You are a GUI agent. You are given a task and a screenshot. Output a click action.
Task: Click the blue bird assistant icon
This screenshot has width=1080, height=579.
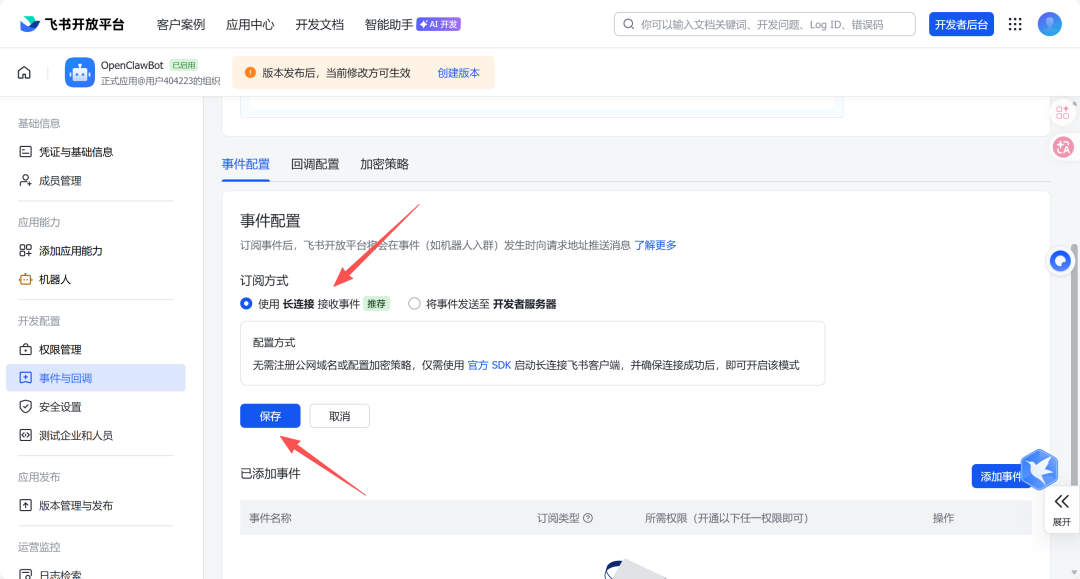(x=1039, y=470)
